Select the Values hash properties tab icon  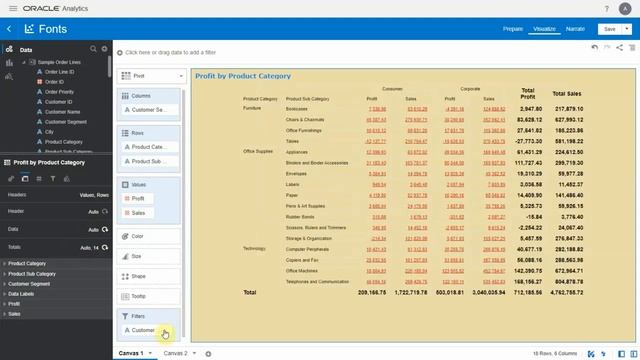click(x=39, y=179)
